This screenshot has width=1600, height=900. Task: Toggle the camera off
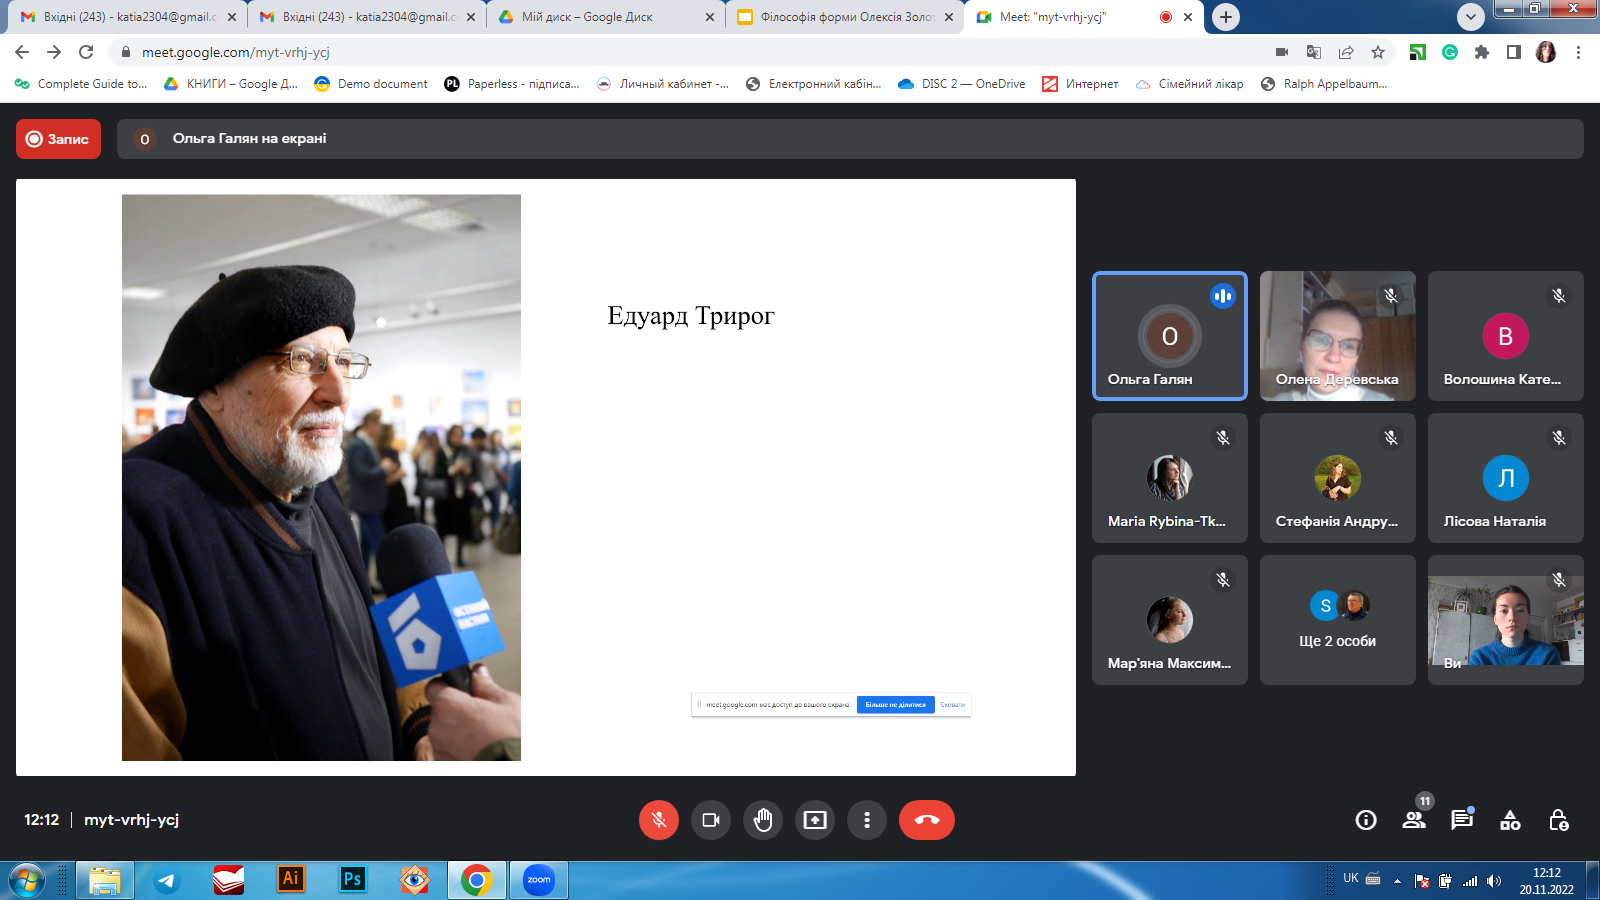[711, 820]
